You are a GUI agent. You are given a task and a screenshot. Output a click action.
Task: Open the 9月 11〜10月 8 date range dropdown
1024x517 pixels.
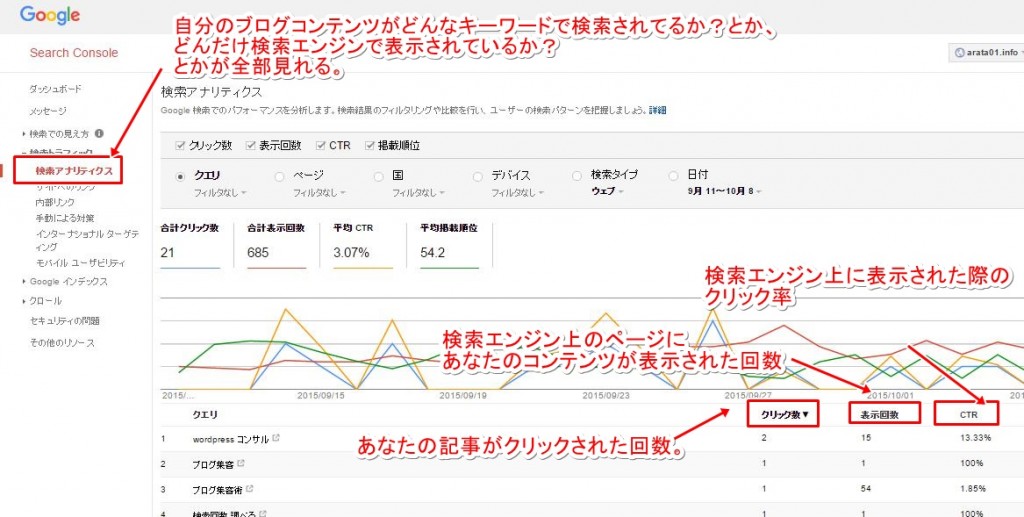[724, 191]
